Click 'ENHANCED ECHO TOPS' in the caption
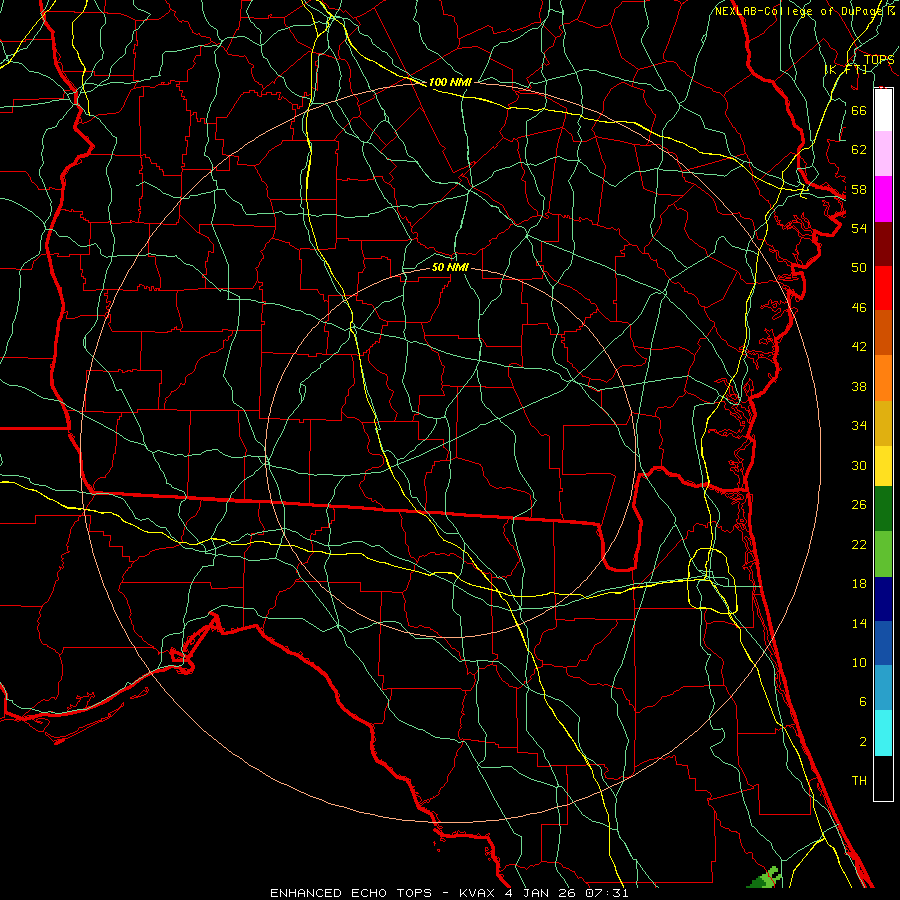 coord(350,893)
